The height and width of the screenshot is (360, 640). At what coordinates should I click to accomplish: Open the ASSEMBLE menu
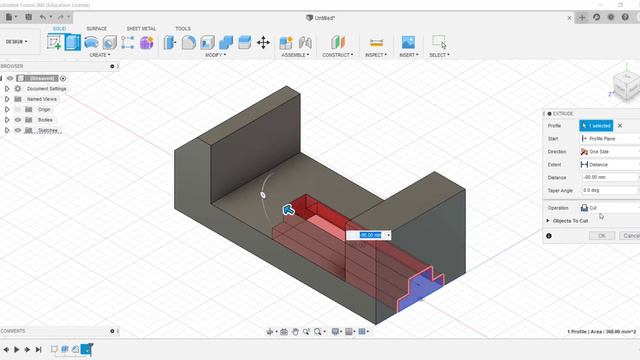click(x=295, y=55)
